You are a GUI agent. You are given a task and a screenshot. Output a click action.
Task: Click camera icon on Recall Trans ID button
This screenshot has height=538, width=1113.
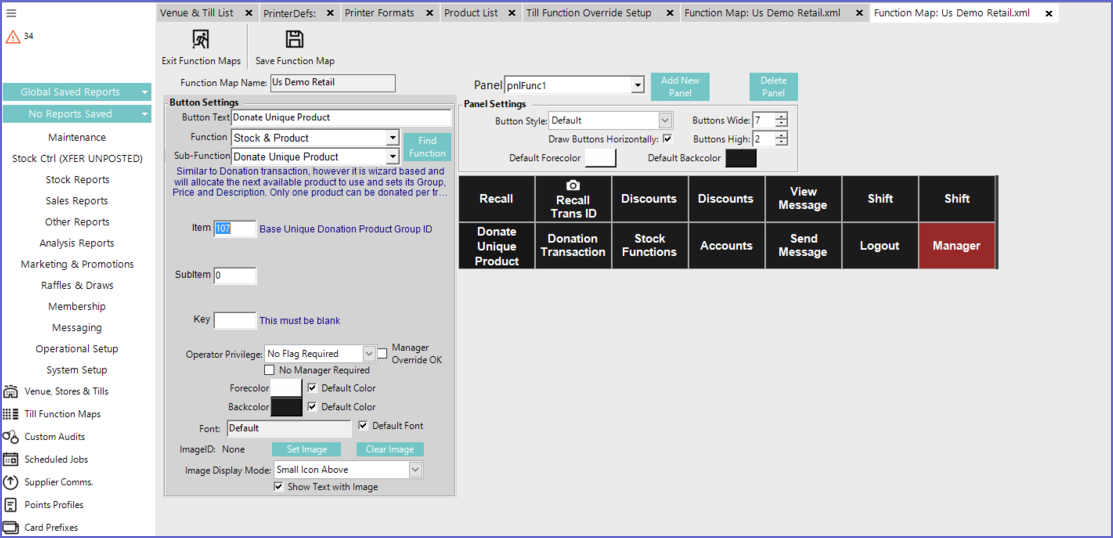[x=573, y=185]
